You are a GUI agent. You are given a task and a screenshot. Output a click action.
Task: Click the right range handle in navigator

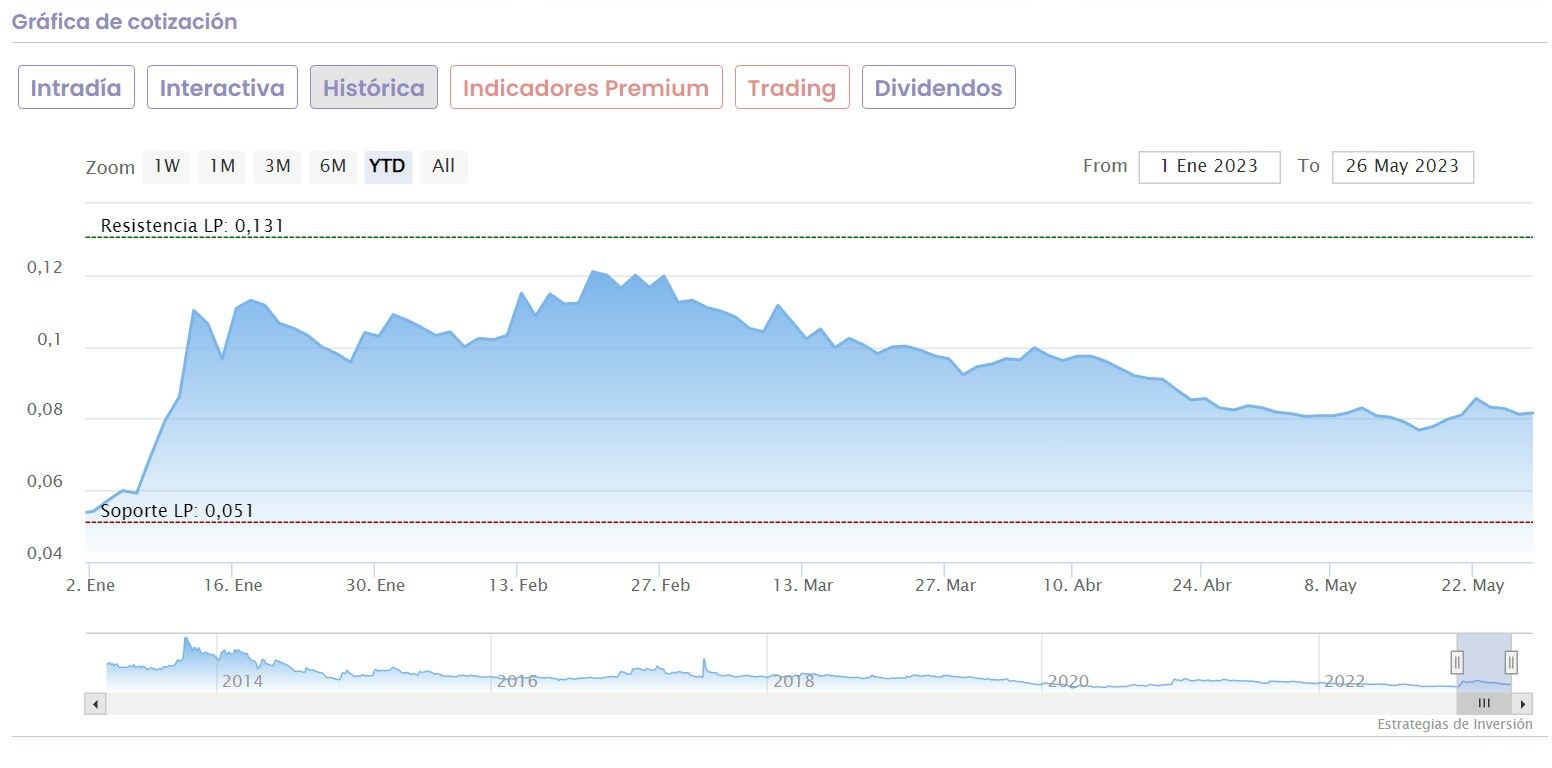click(1511, 662)
